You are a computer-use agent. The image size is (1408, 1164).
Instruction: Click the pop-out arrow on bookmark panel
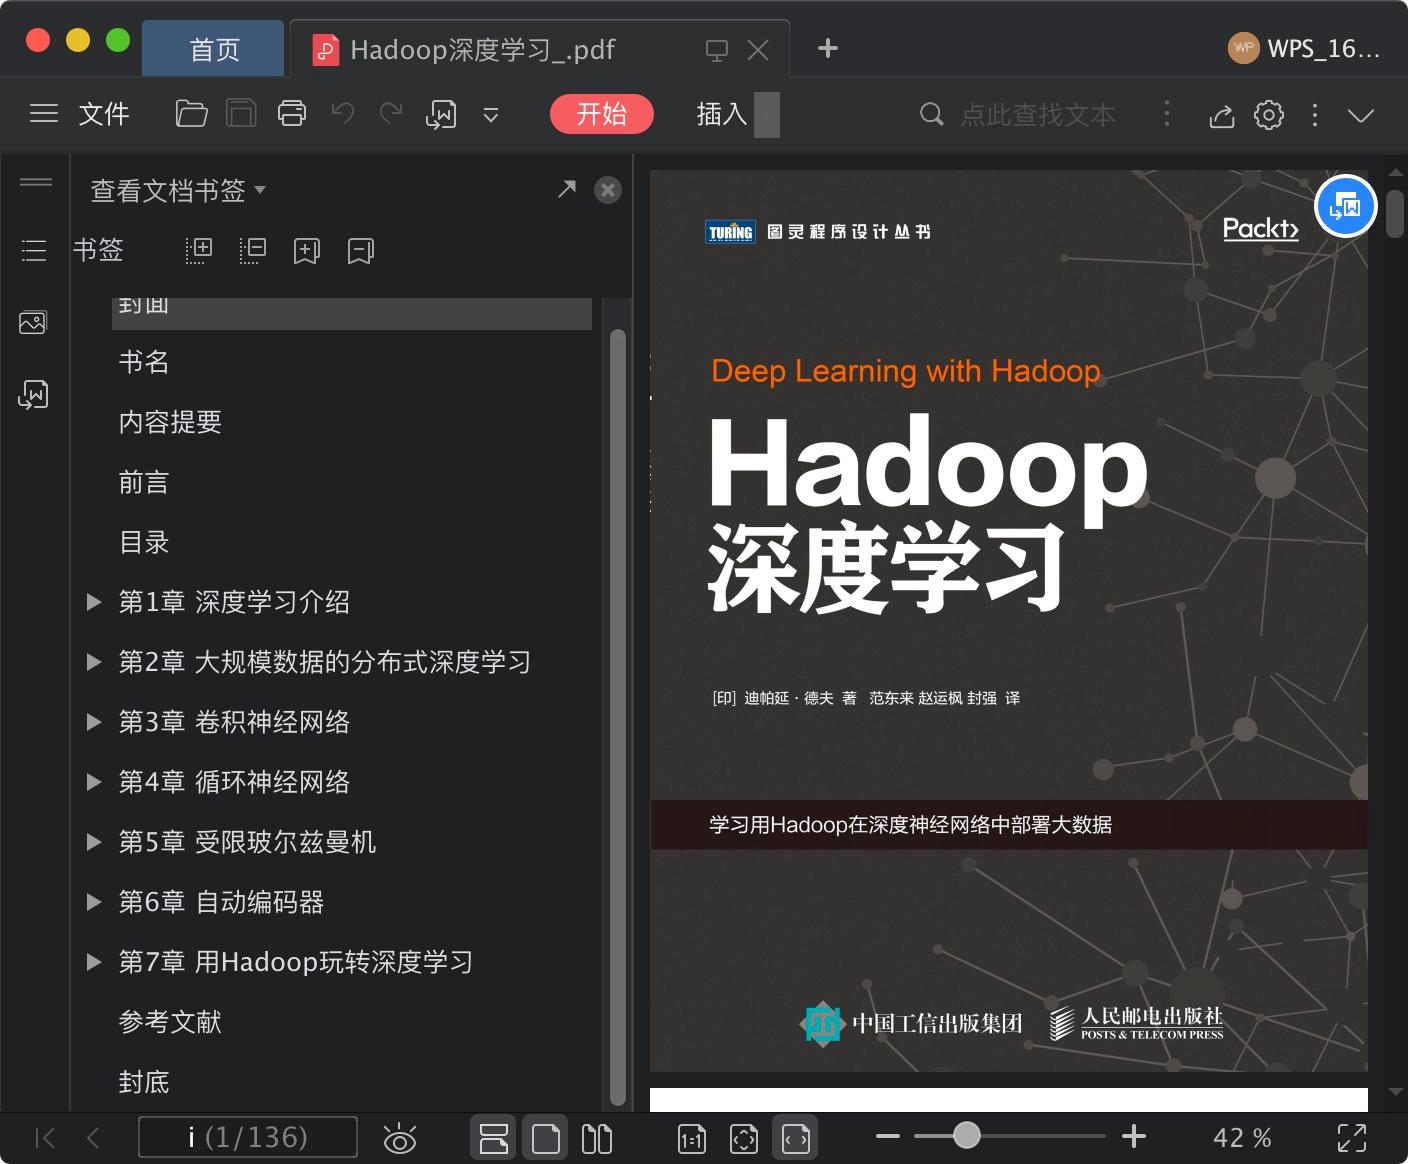tap(567, 189)
